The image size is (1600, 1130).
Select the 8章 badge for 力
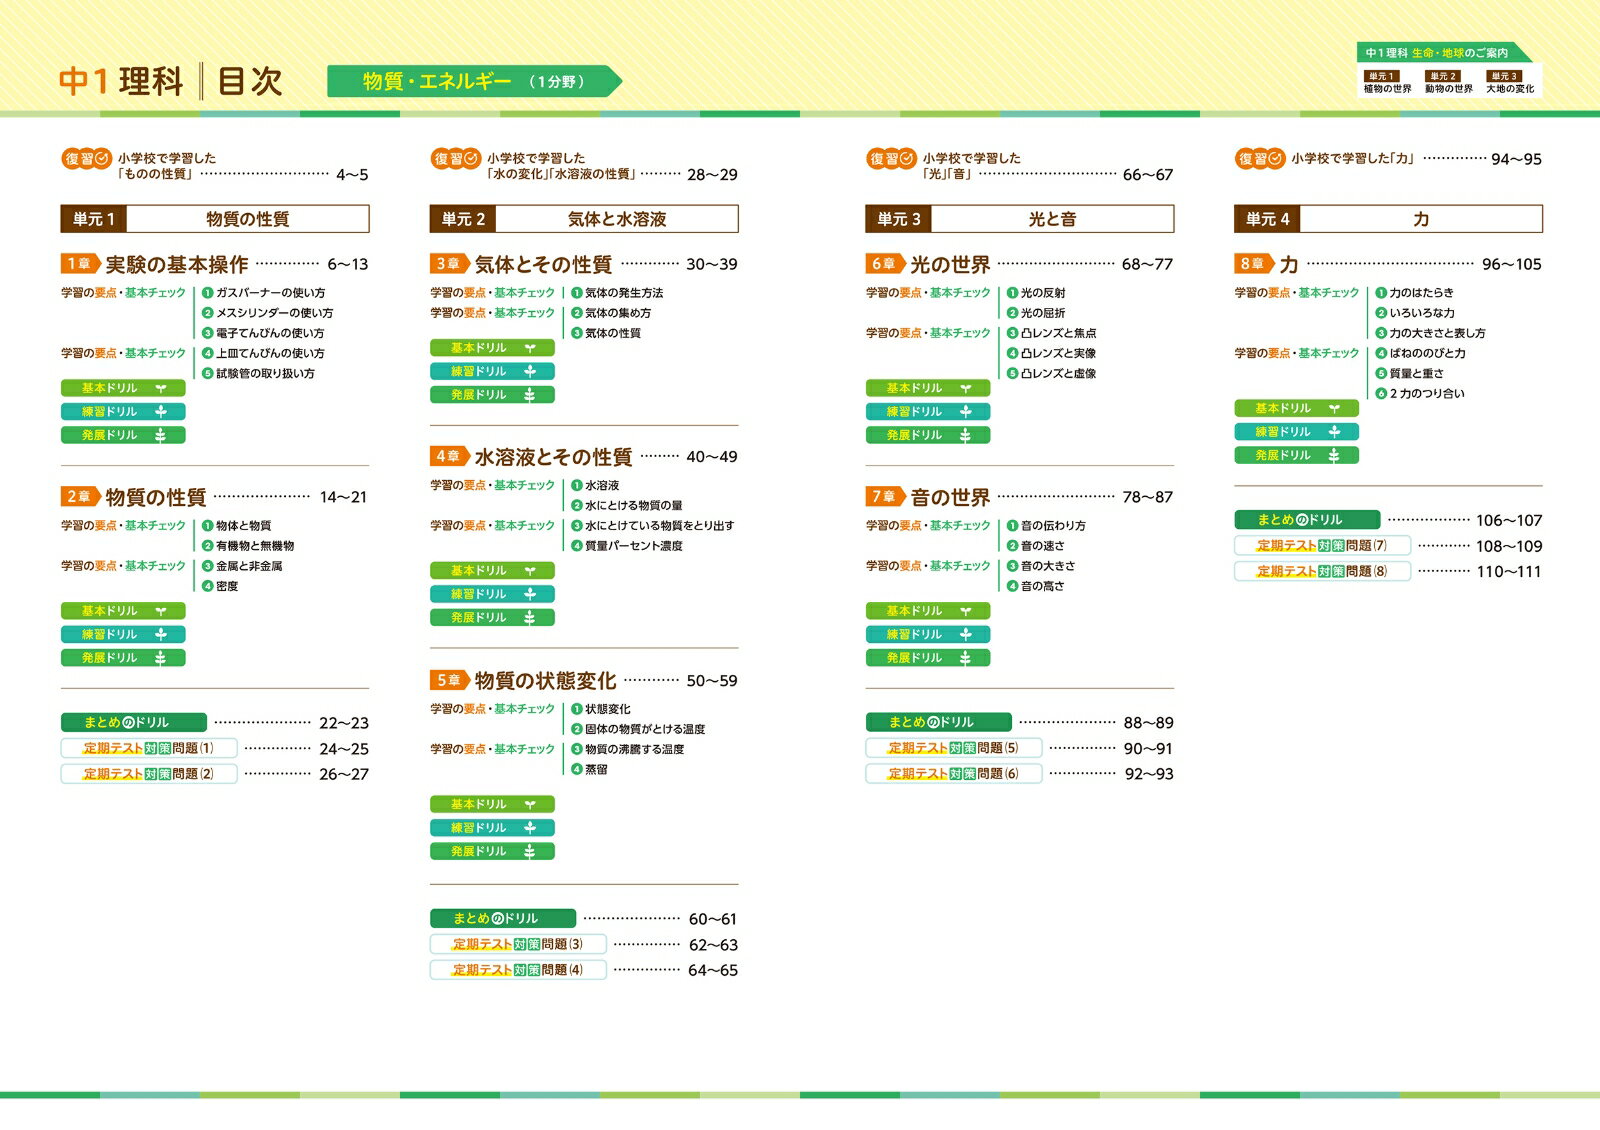pos(1253,264)
